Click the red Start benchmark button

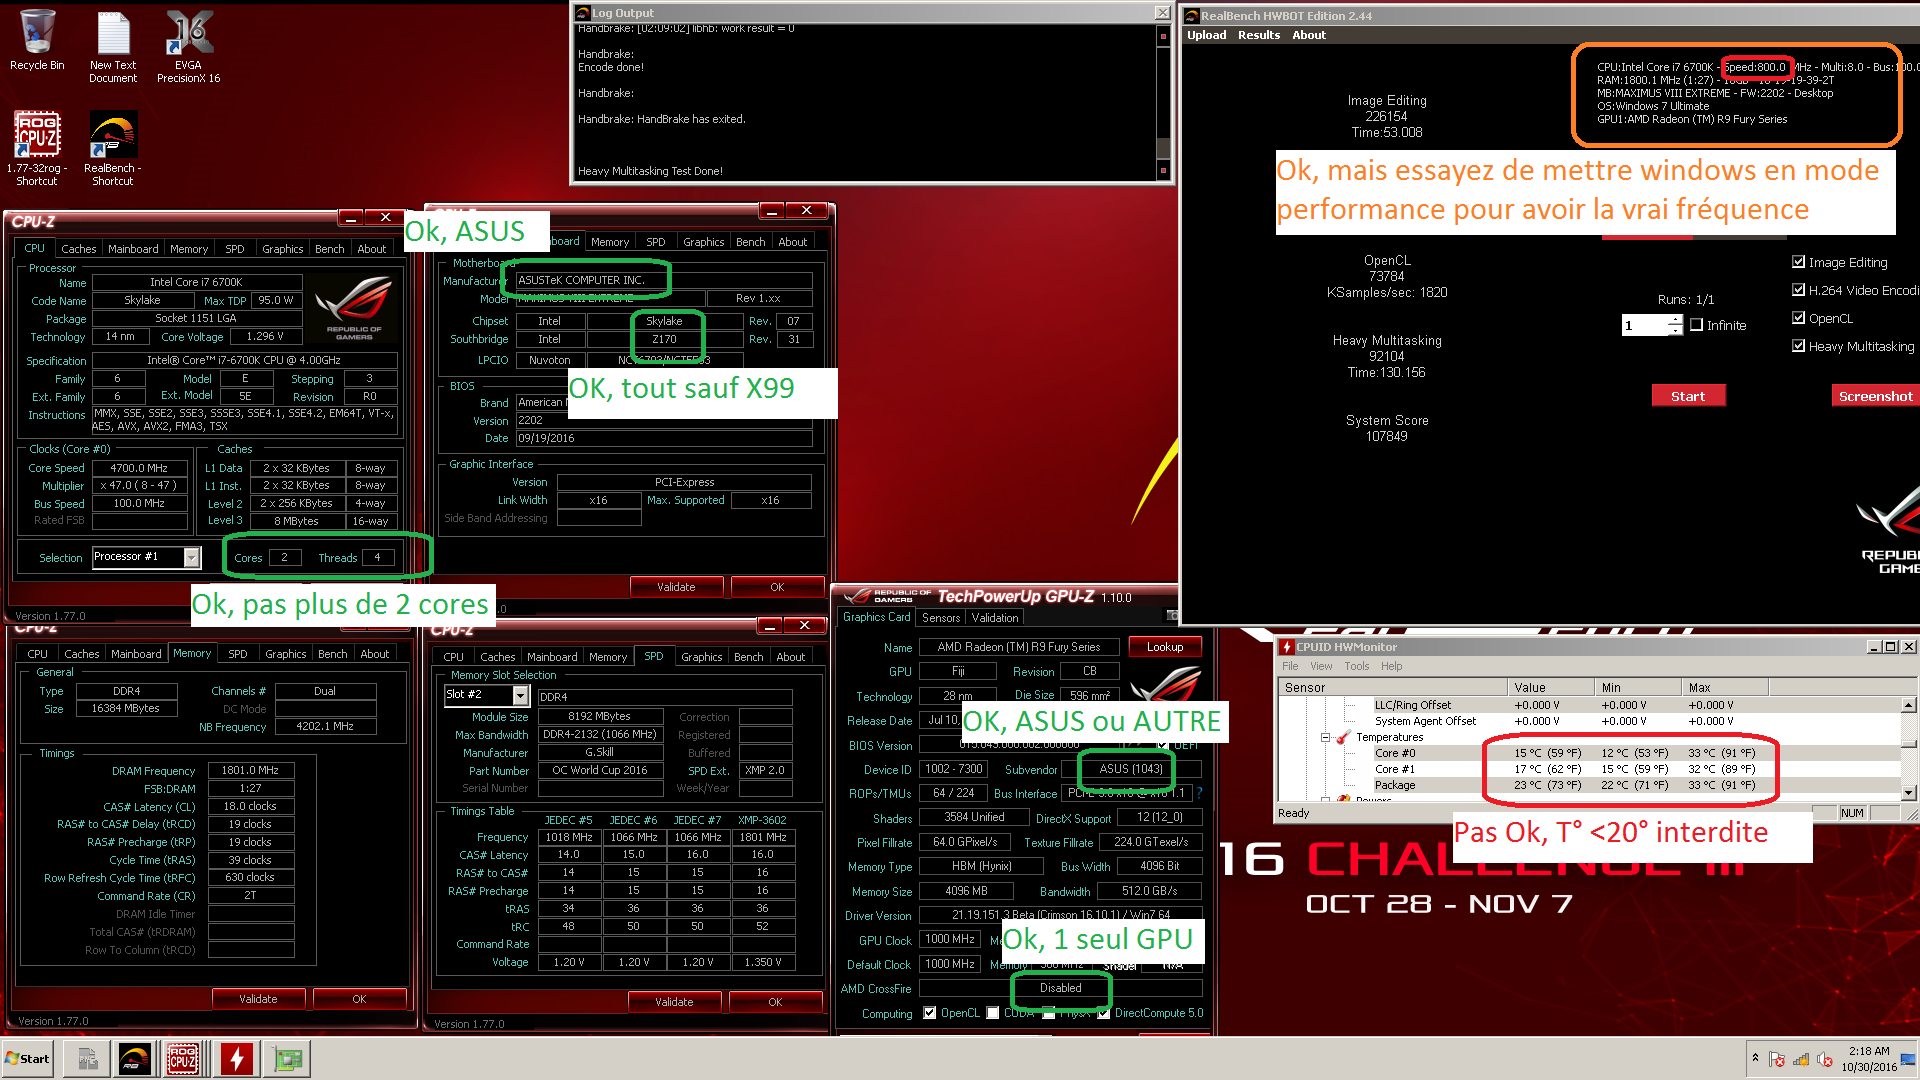pyautogui.click(x=1687, y=396)
